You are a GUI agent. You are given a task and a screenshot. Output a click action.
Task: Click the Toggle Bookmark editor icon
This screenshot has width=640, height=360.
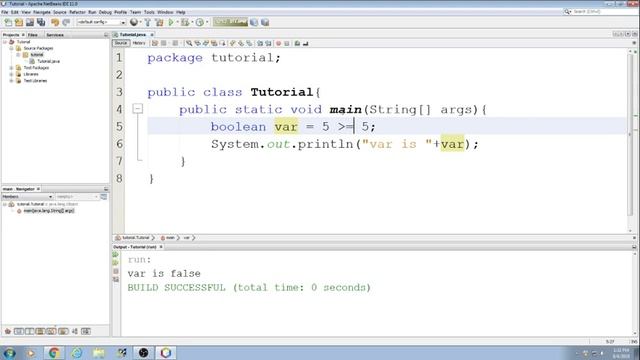point(249,43)
